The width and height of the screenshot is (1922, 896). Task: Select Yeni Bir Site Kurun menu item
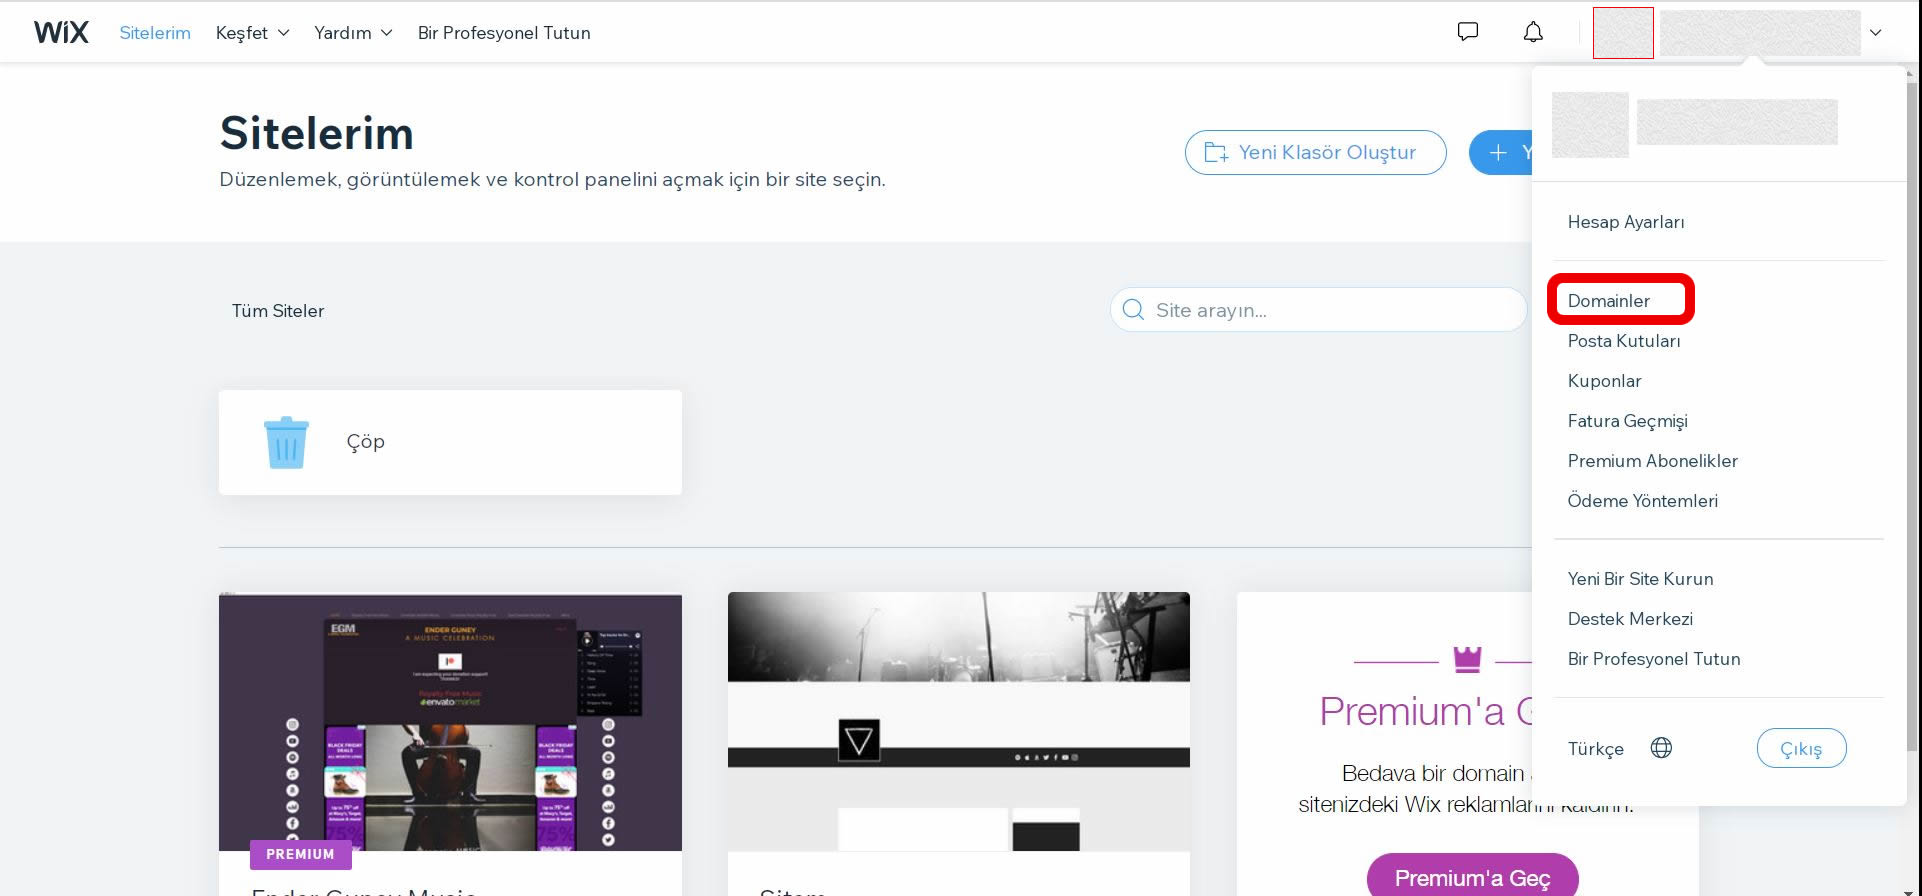coord(1640,579)
